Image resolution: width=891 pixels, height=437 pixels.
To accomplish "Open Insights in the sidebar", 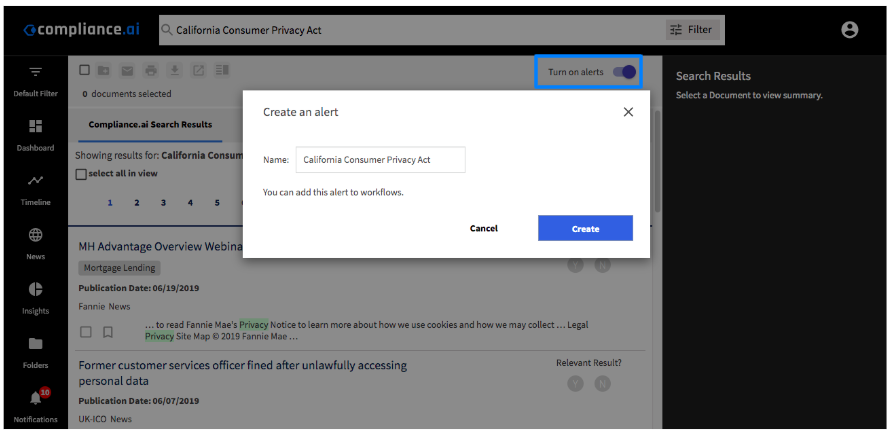I will 36,299.
